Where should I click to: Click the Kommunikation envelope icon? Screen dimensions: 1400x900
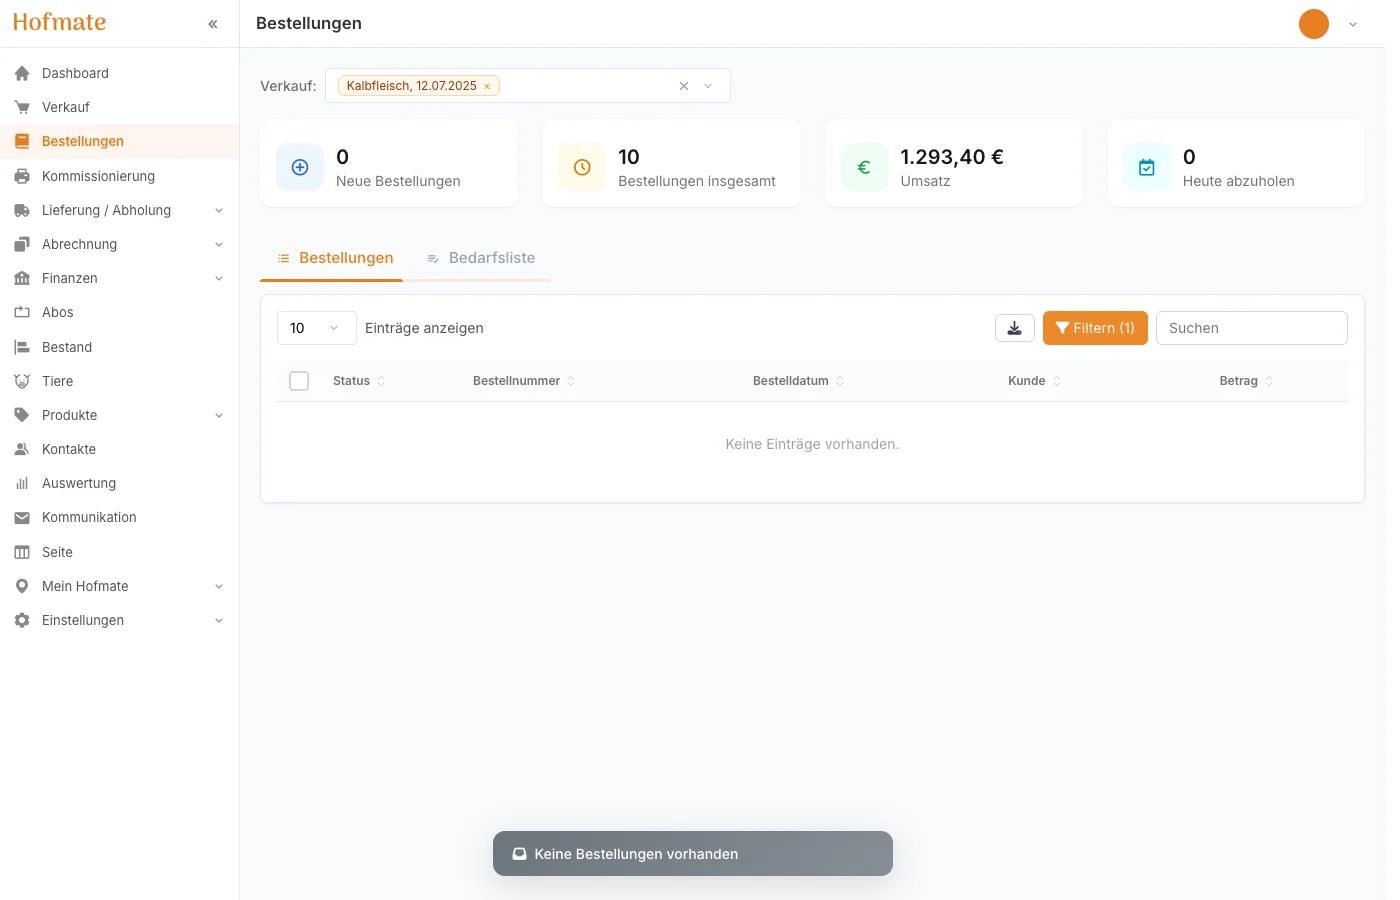click(22, 517)
